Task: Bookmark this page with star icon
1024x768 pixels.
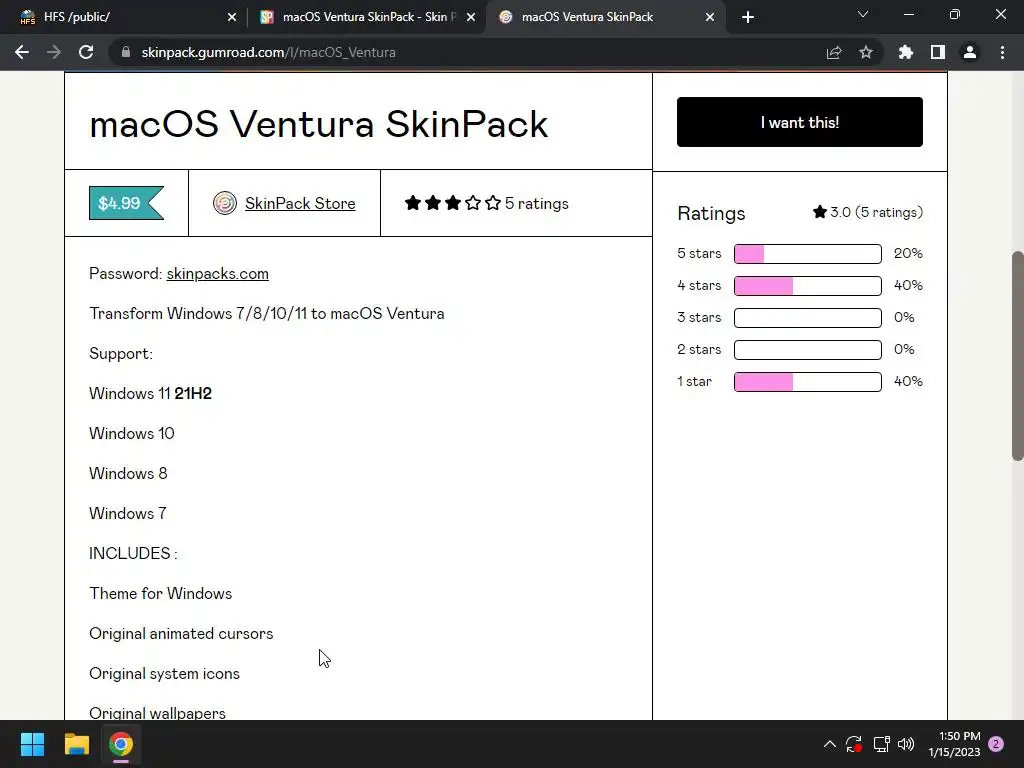Action: point(866,52)
